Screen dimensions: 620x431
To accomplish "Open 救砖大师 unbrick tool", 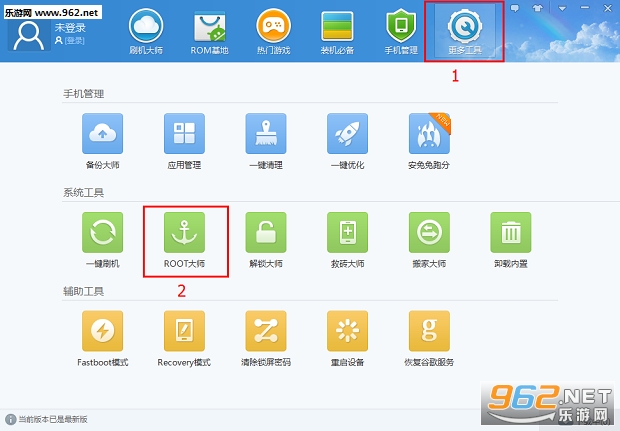I will [x=347, y=233].
